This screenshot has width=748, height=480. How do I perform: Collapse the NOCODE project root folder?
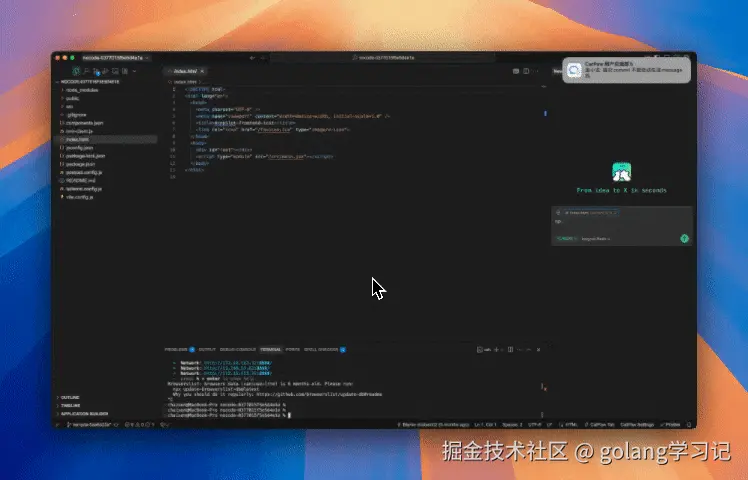(90, 82)
